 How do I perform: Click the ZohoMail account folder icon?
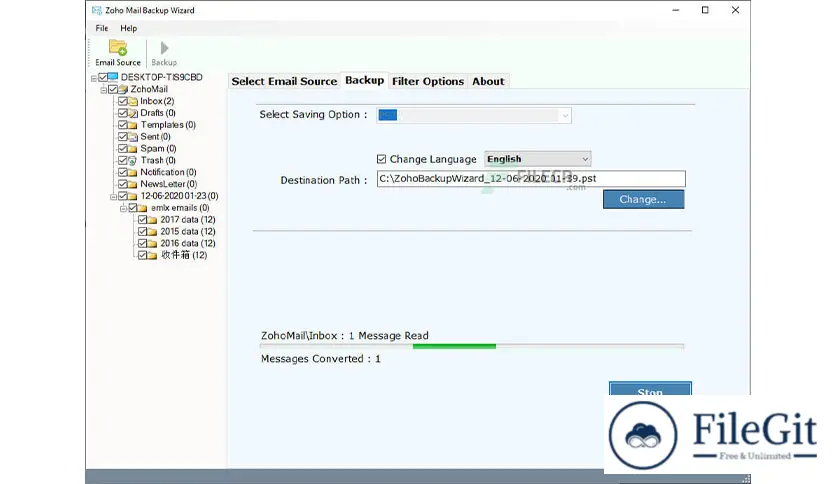click(x=123, y=89)
